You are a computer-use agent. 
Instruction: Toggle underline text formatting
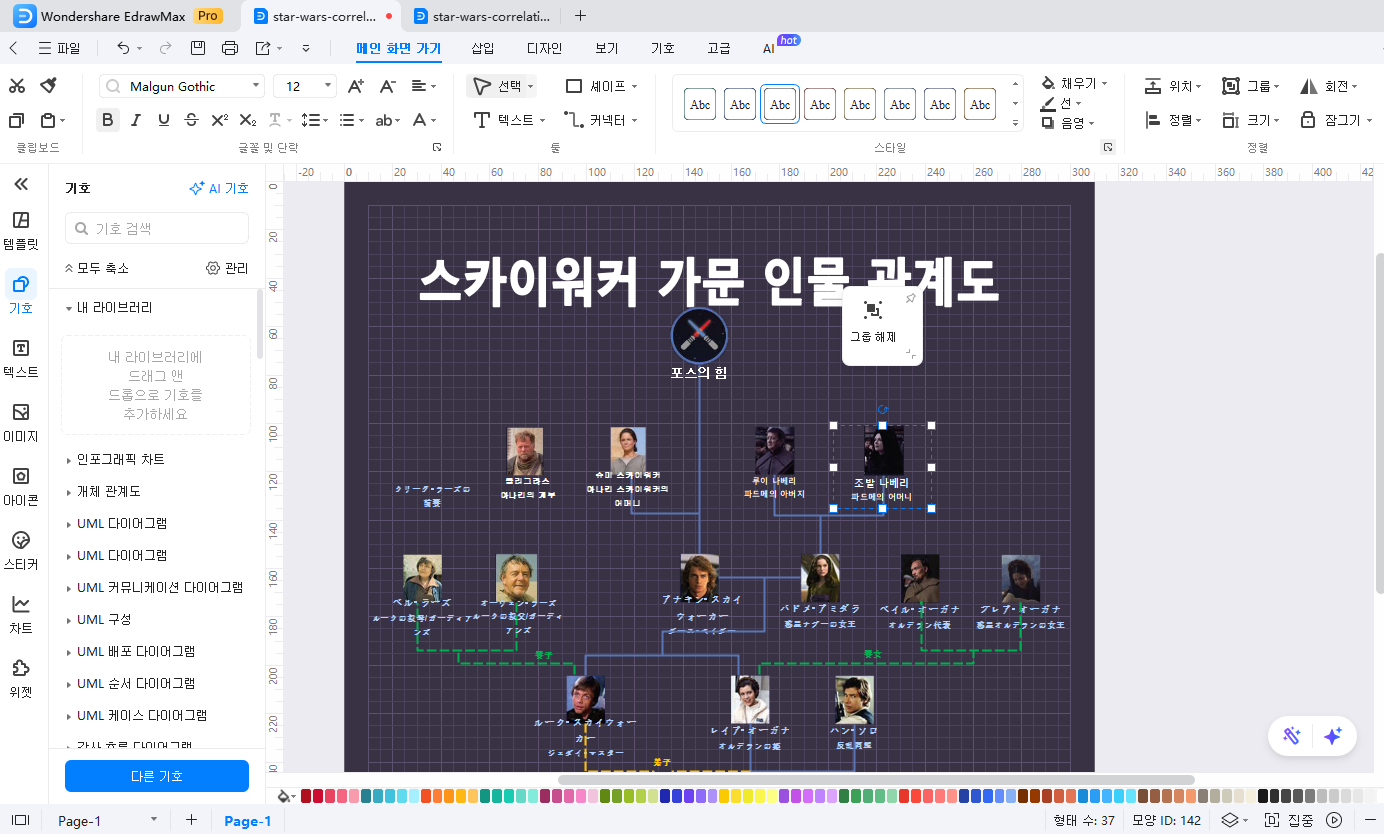(x=164, y=120)
